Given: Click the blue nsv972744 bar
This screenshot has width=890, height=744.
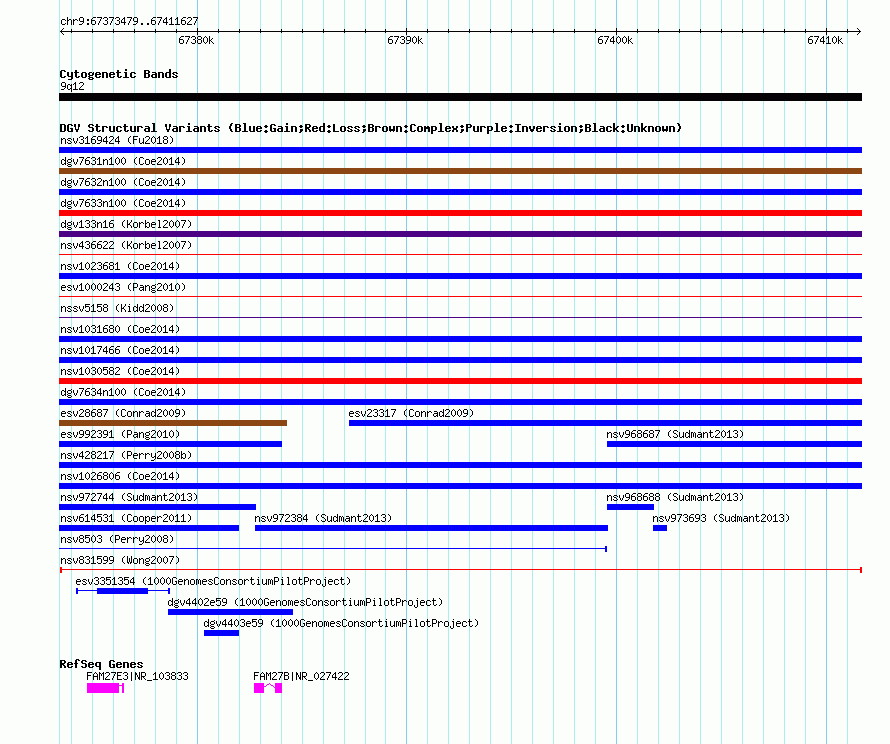Looking at the screenshot, I should pos(157,507).
